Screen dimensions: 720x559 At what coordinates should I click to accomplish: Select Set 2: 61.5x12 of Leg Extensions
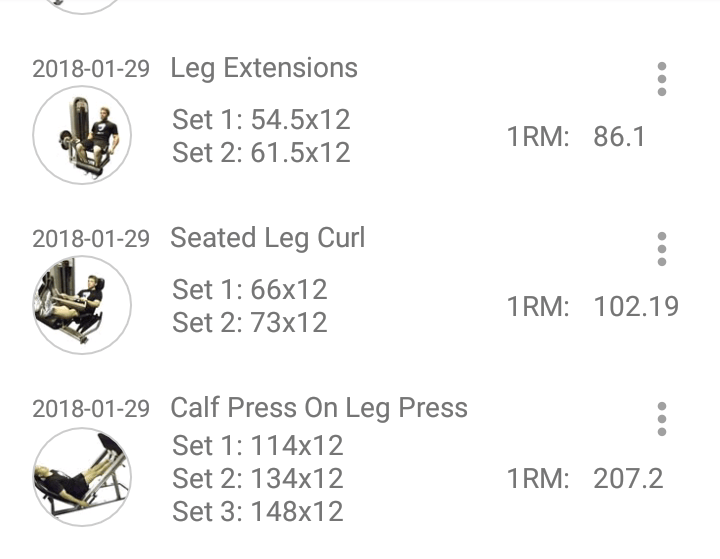[261, 153]
